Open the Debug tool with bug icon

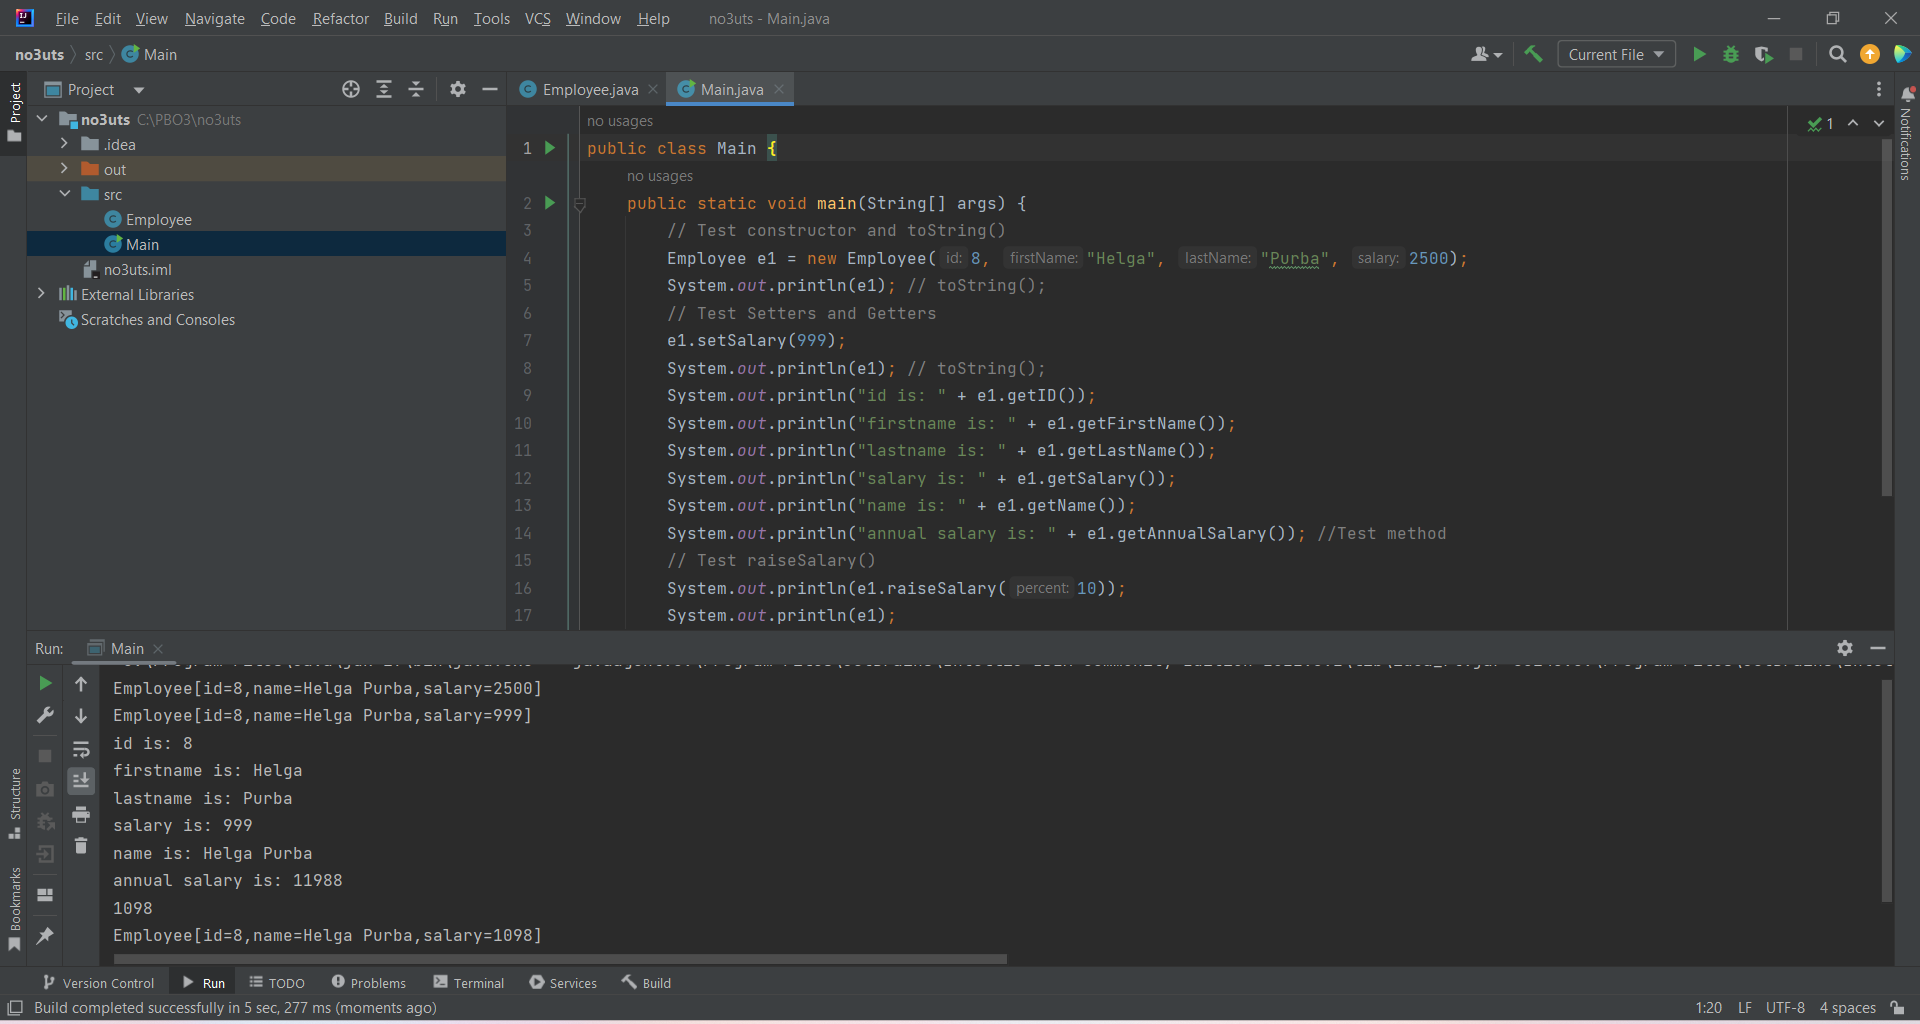click(x=1731, y=54)
